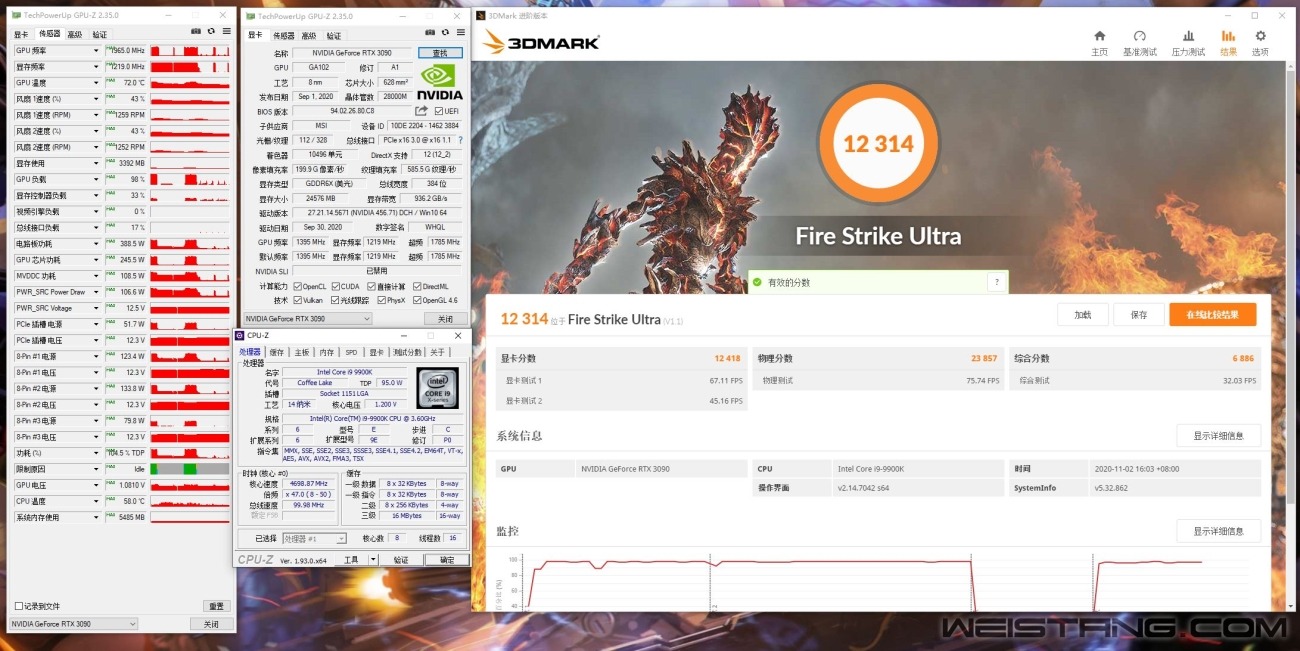Open the 3DMark 主页 home icon

1099,42
